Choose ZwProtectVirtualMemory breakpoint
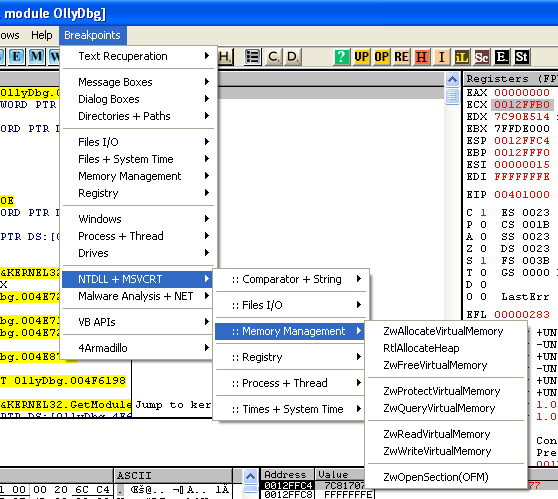This screenshot has width=558, height=499. (446, 391)
